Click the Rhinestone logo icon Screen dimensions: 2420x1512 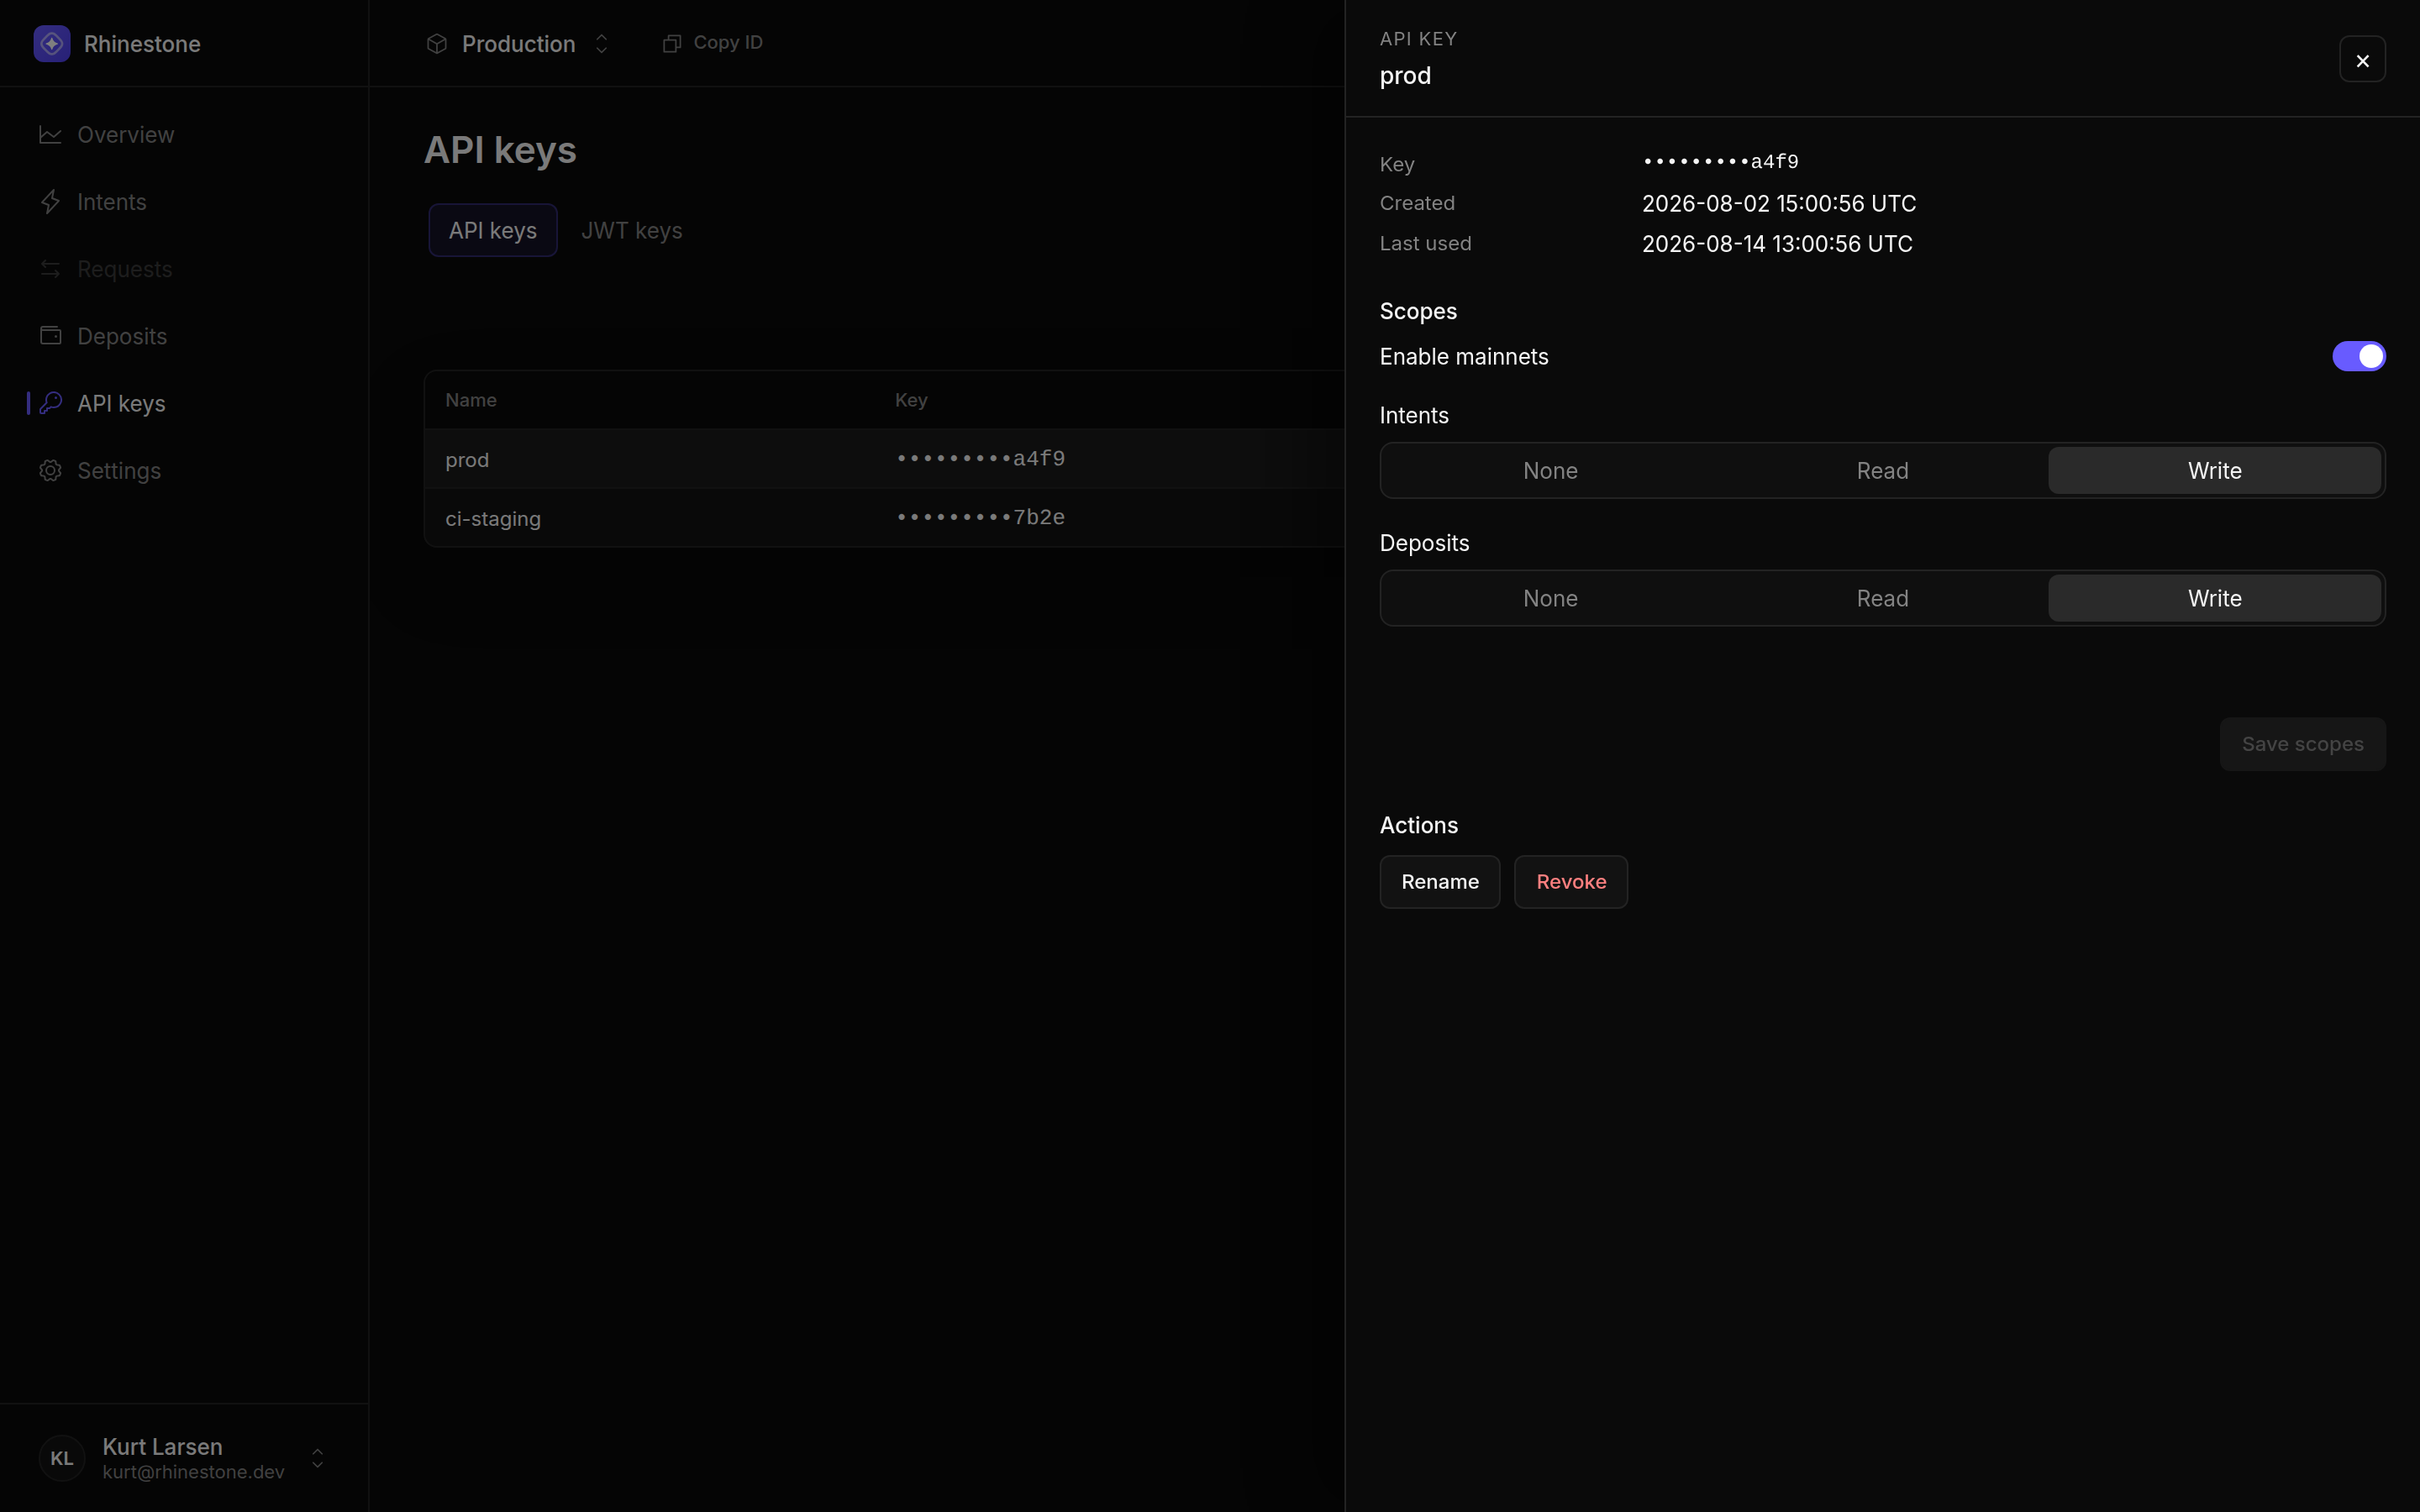tap(52, 44)
